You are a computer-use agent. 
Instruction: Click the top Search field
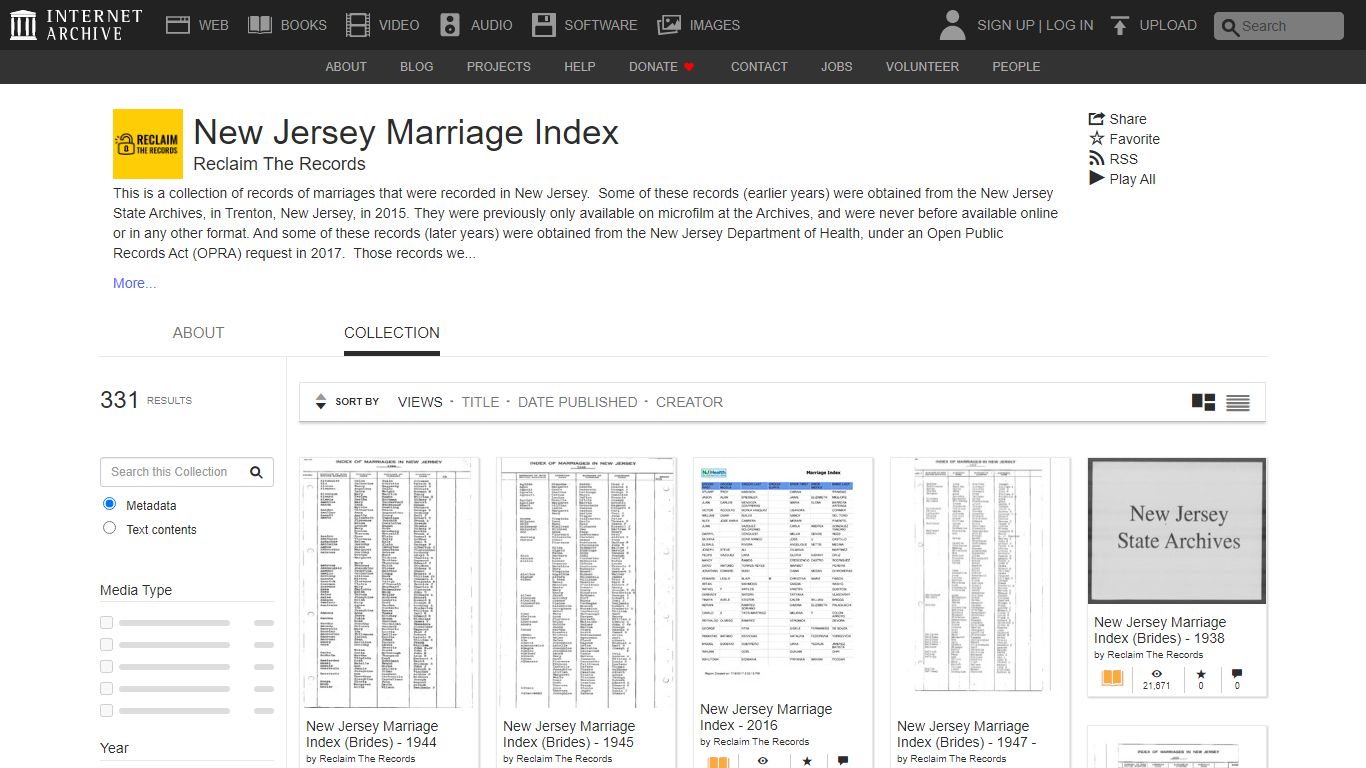(1279, 26)
